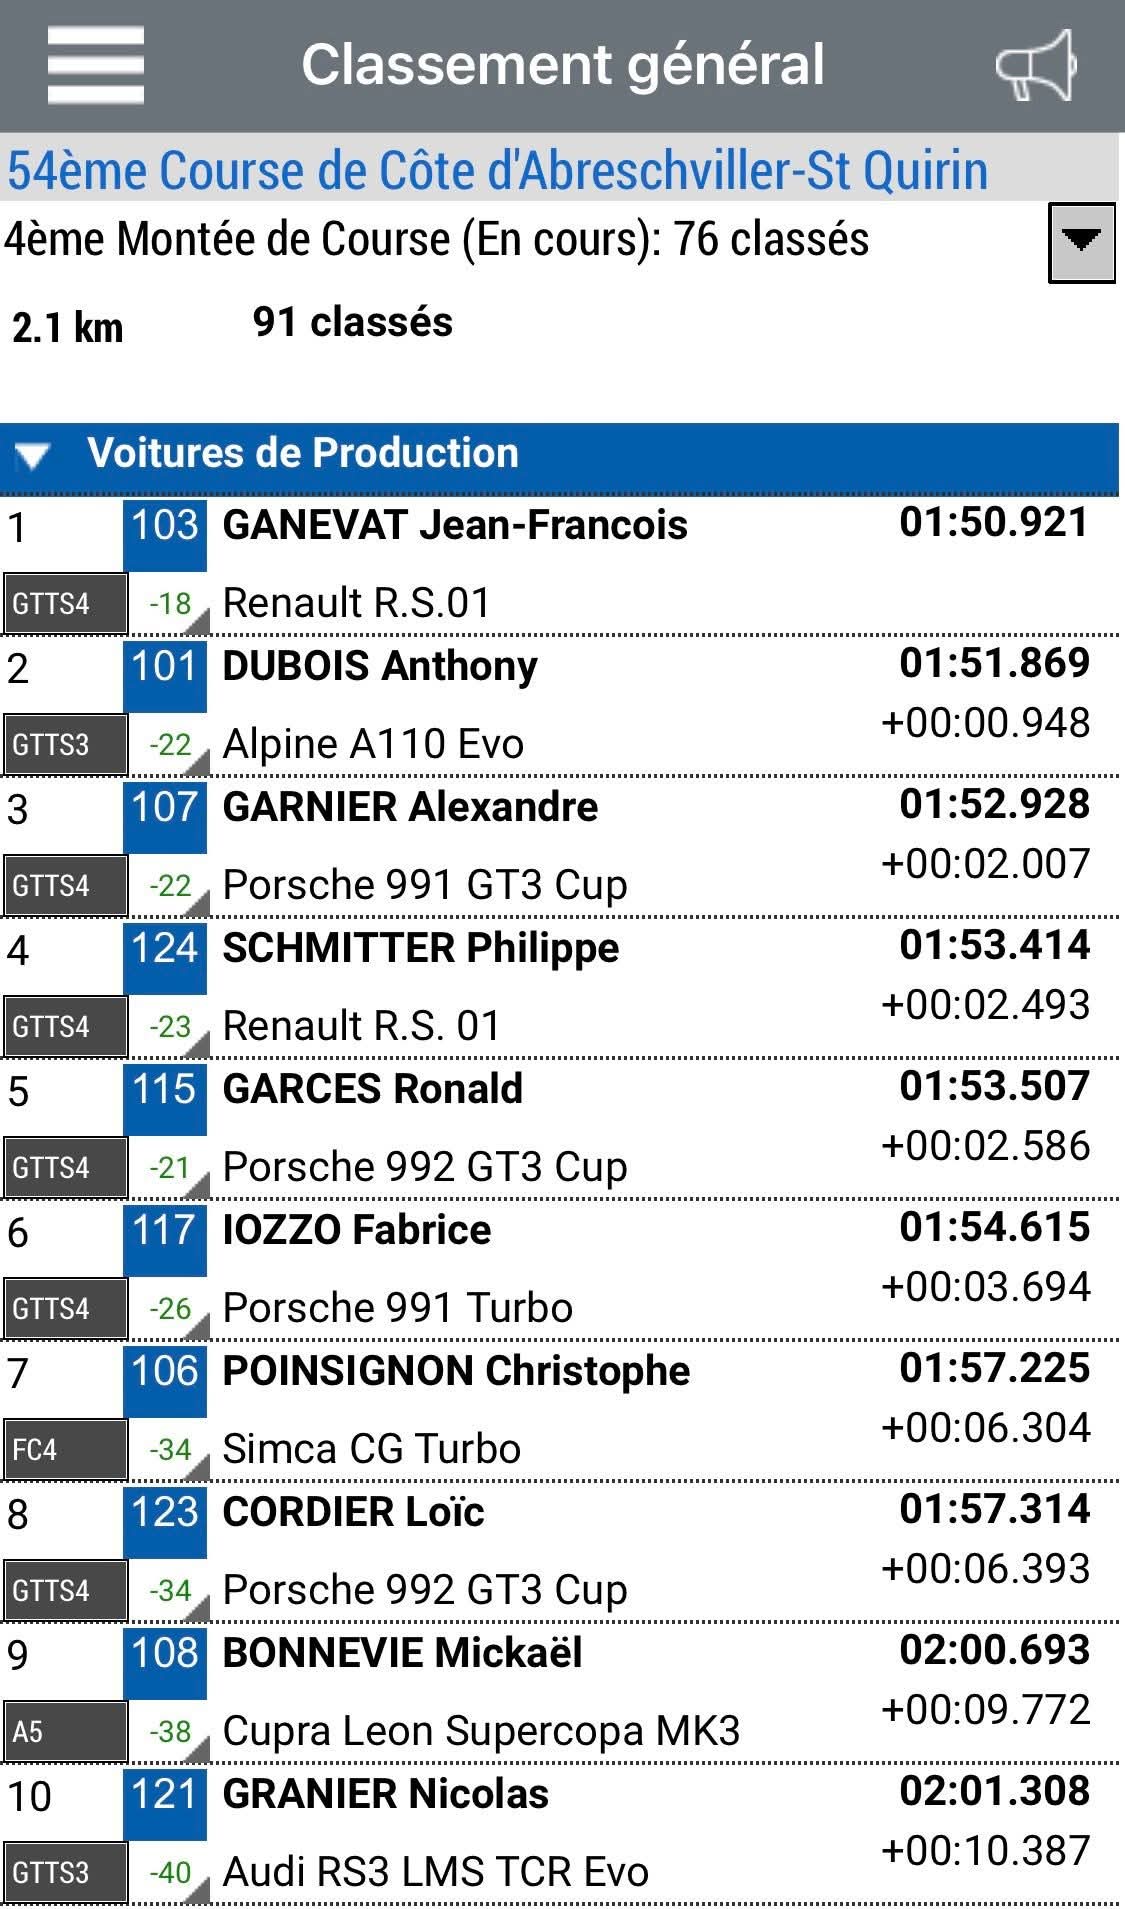Tap the megaphone announcements icon
The height and width of the screenshot is (1909, 1125).
pyautogui.click(x=1036, y=65)
